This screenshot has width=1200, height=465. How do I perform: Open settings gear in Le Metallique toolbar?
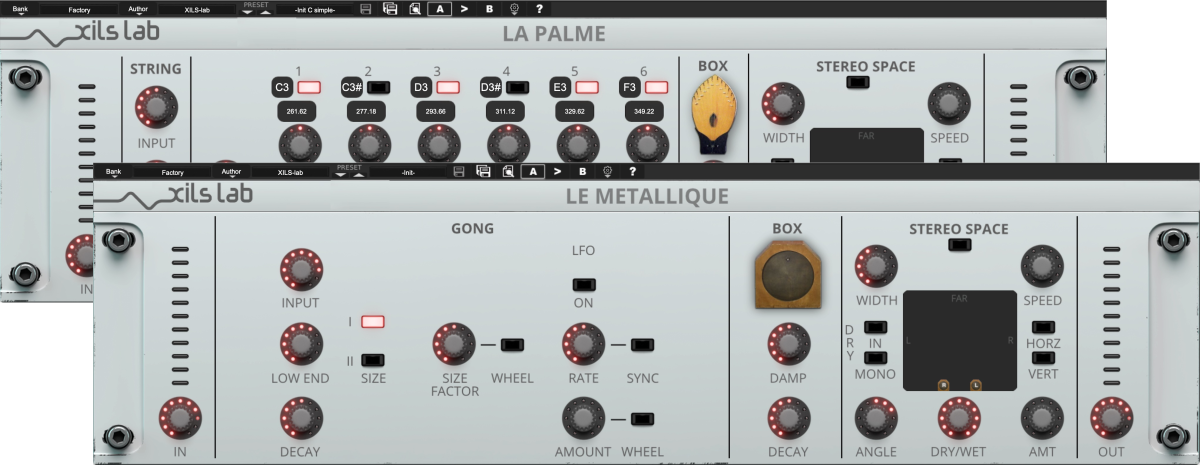tap(607, 171)
